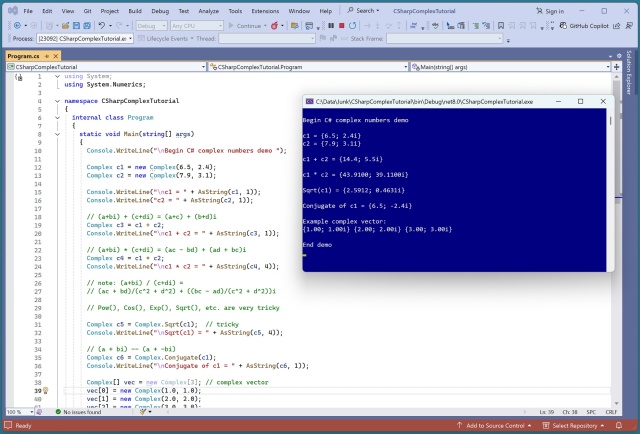Click Lifecycle Events button
This screenshot has width=640, height=434.
165,38
